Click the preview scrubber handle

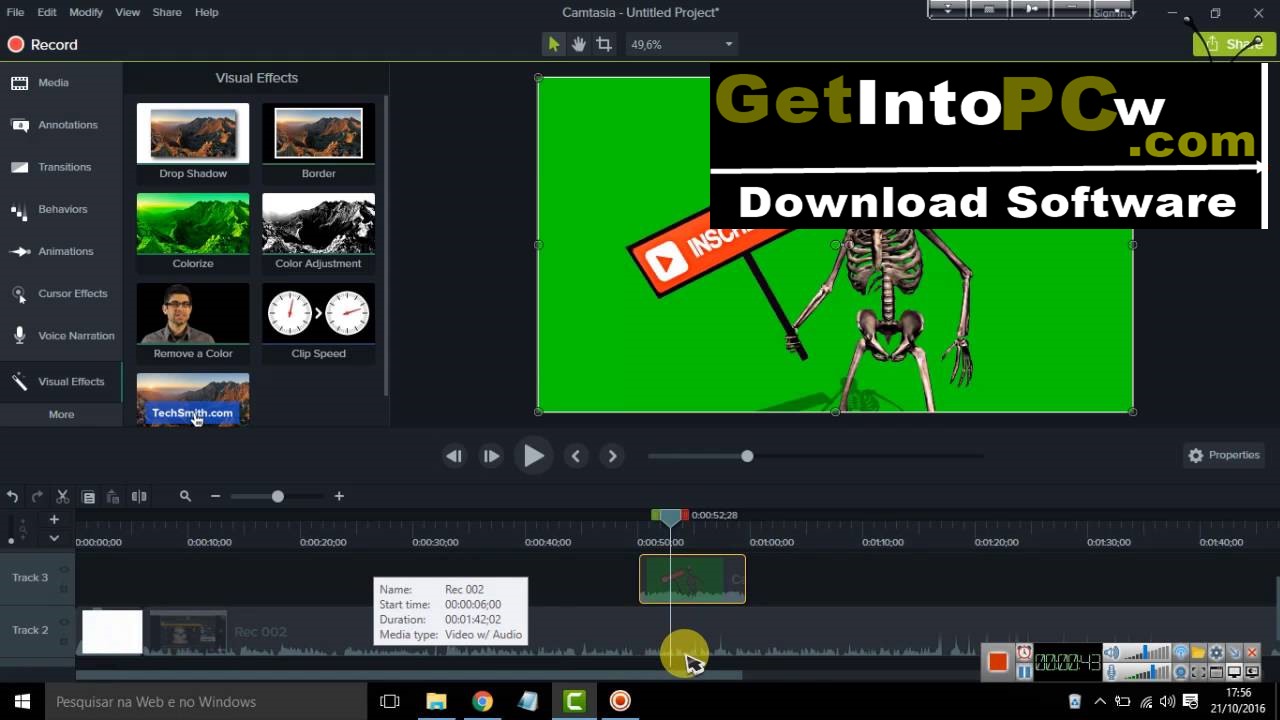pos(747,456)
